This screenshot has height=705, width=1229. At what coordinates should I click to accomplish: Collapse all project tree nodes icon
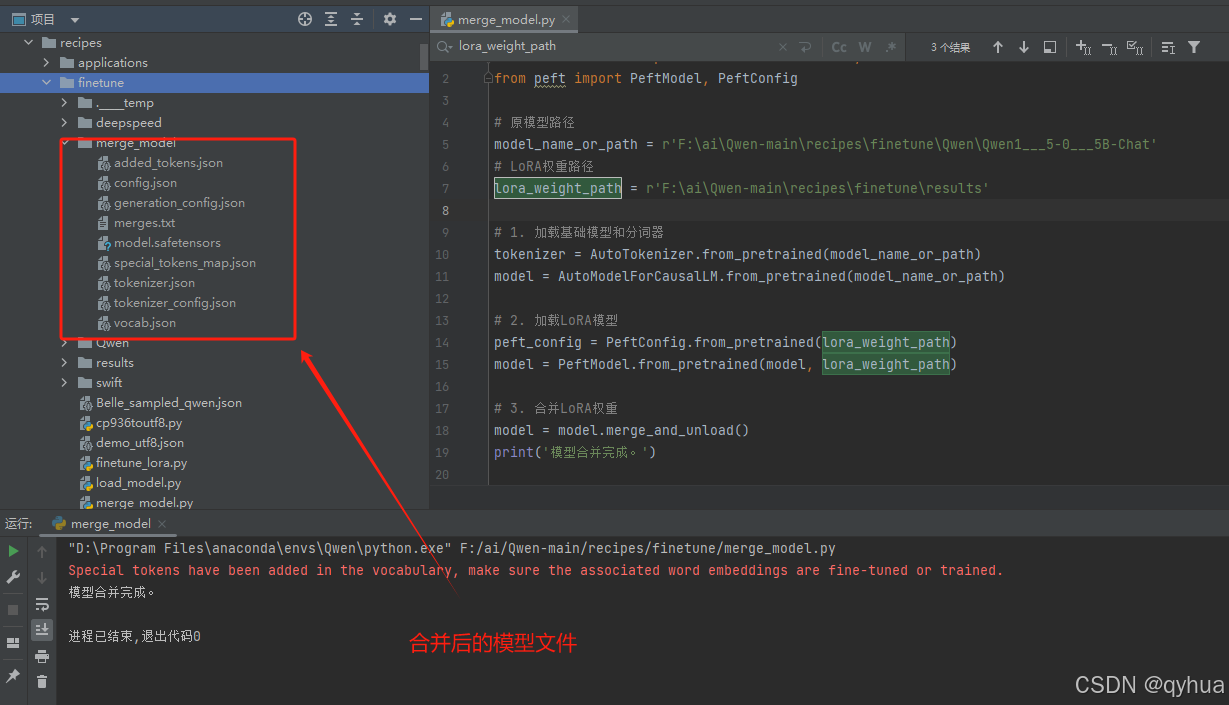coord(357,19)
